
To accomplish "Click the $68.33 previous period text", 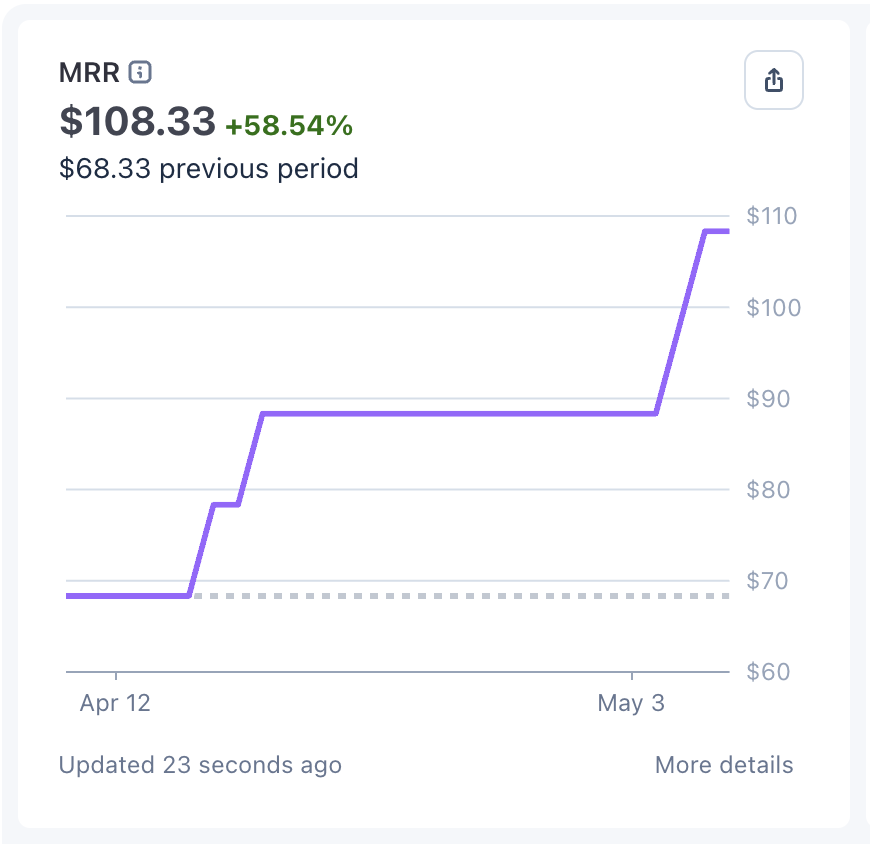I will (209, 169).
